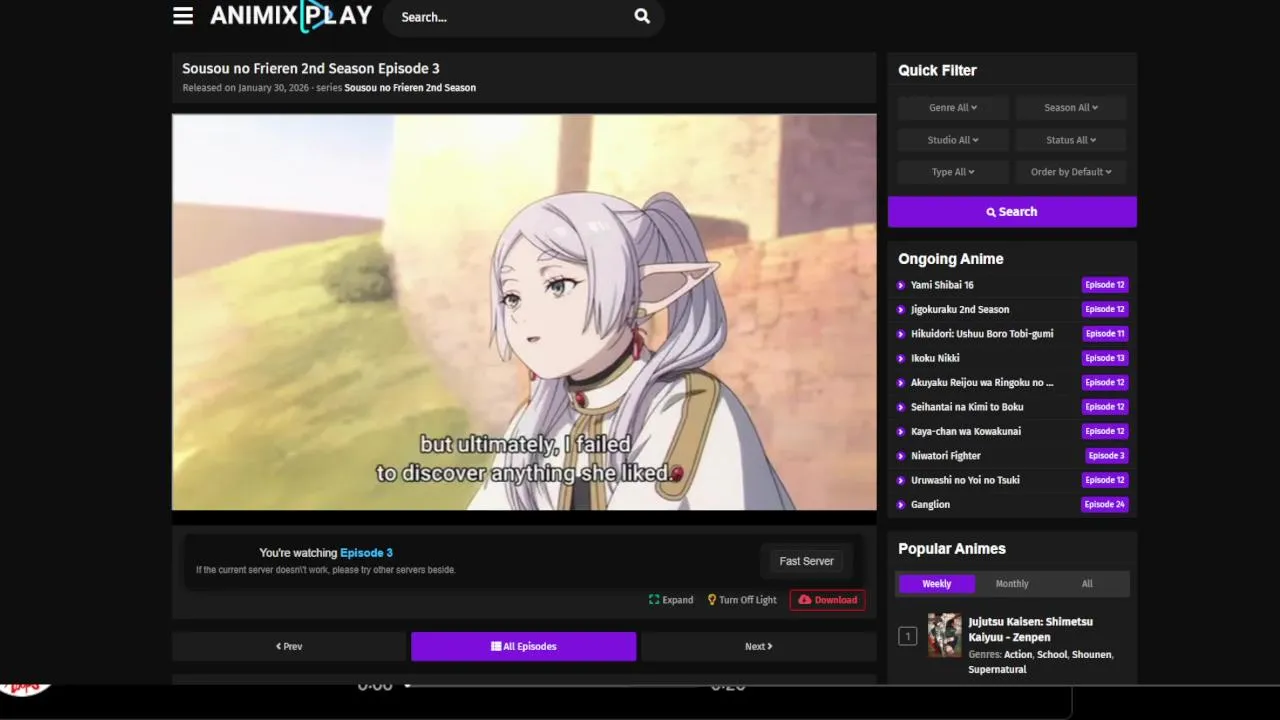Open the Season All dropdown
Image resolution: width=1280 pixels, height=720 pixels.
pyautogui.click(x=1071, y=108)
